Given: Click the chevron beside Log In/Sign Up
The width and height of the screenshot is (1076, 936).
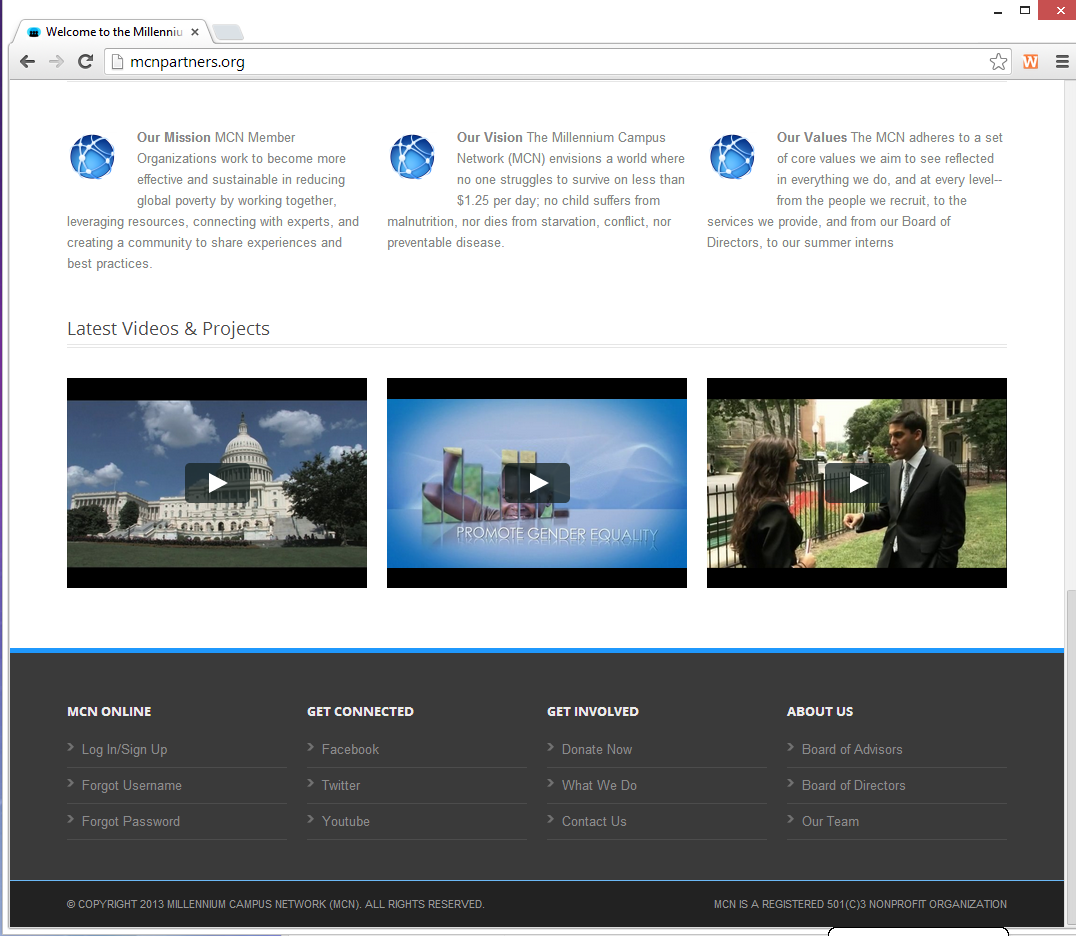Looking at the screenshot, I should point(71,747).
